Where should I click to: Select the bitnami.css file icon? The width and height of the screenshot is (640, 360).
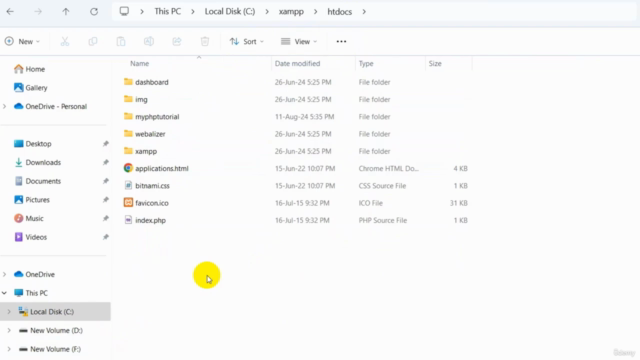[x=128, y=185]
